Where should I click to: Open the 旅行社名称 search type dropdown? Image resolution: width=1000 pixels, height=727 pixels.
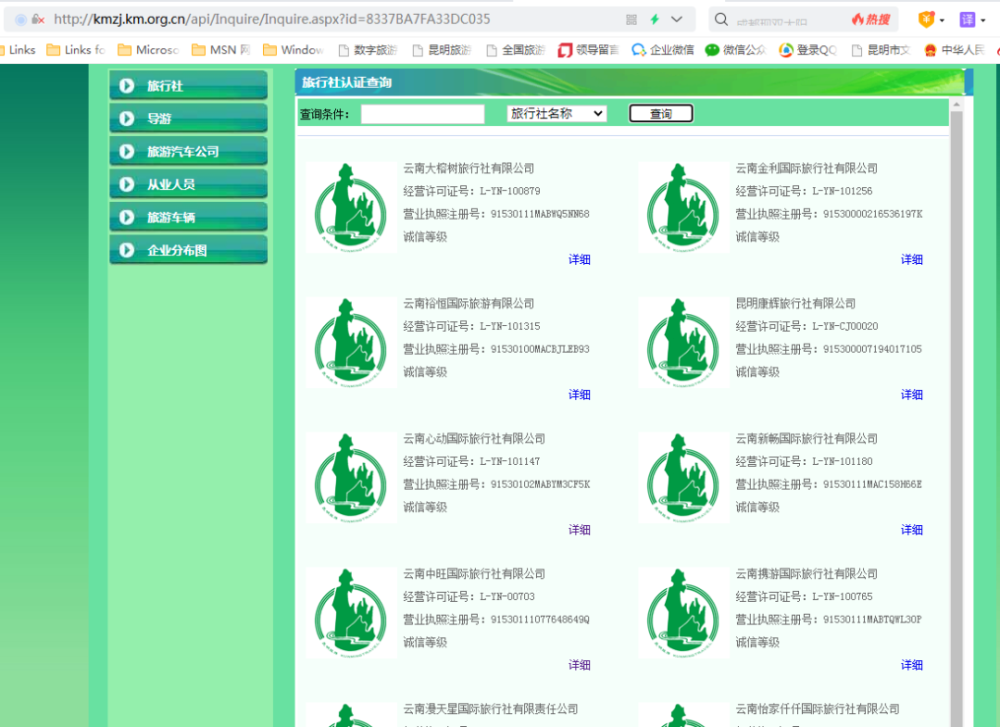point(556,114)
